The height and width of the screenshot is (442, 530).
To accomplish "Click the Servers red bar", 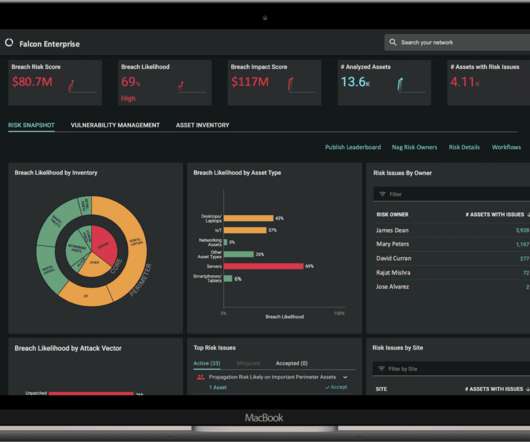I will coord(264,266).
